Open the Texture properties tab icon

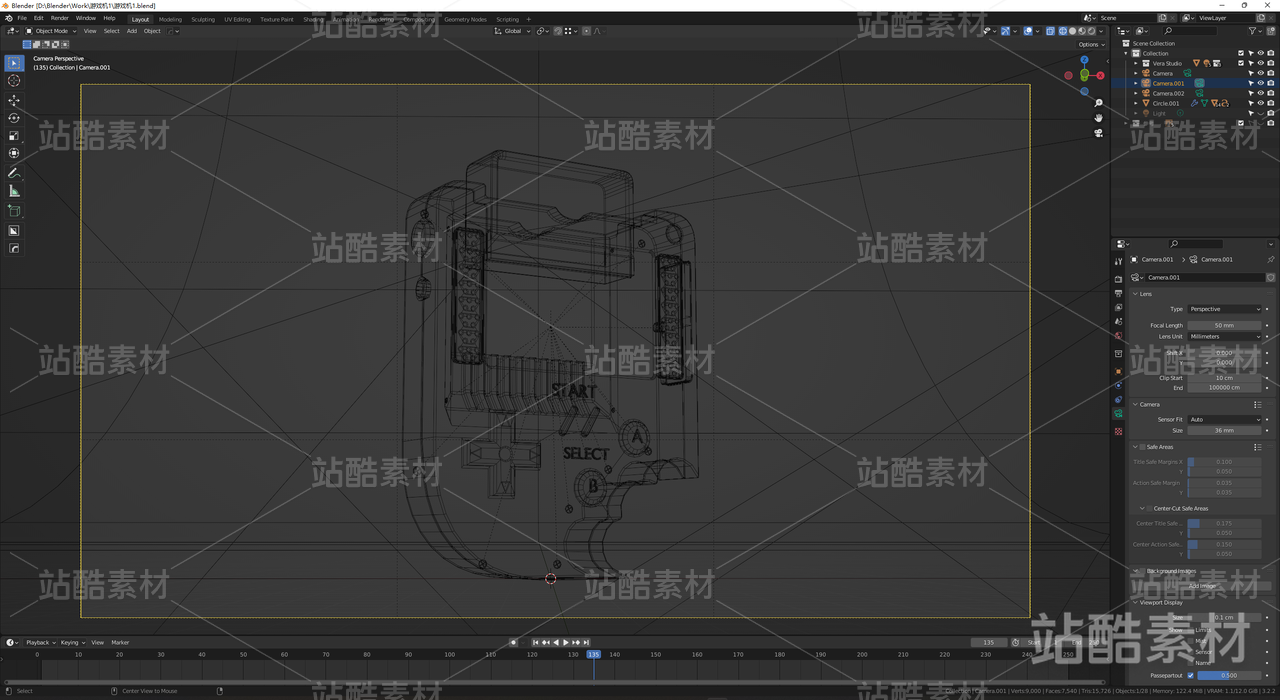pyautogui.click(x=1118, y=431)
